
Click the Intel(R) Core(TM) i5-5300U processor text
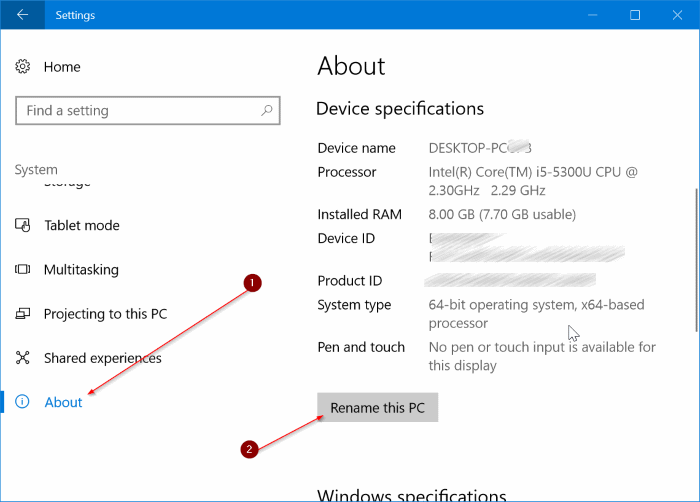click(533, 181)
